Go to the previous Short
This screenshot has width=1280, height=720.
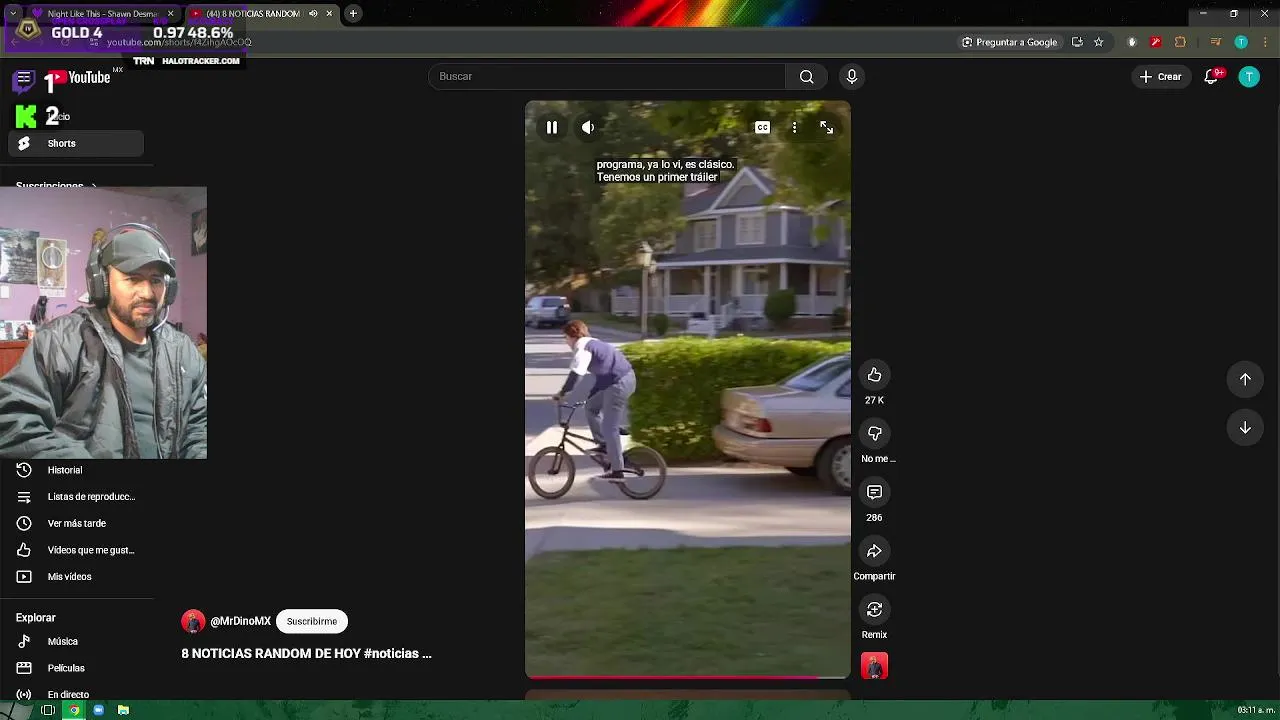(1245, 379)
